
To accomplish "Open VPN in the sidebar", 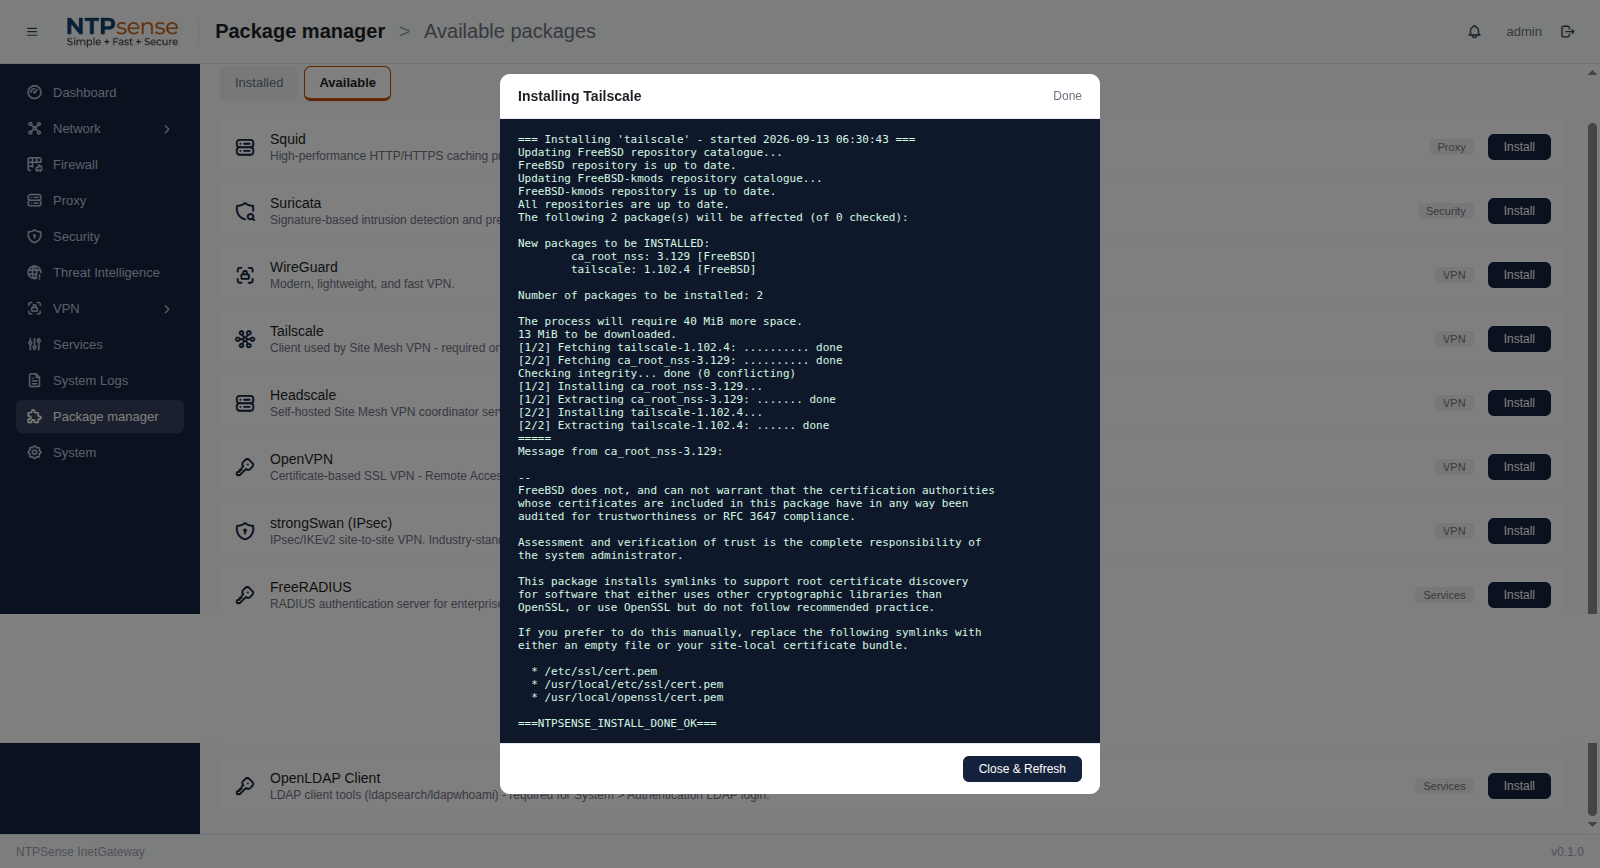I will coord(100,308).
